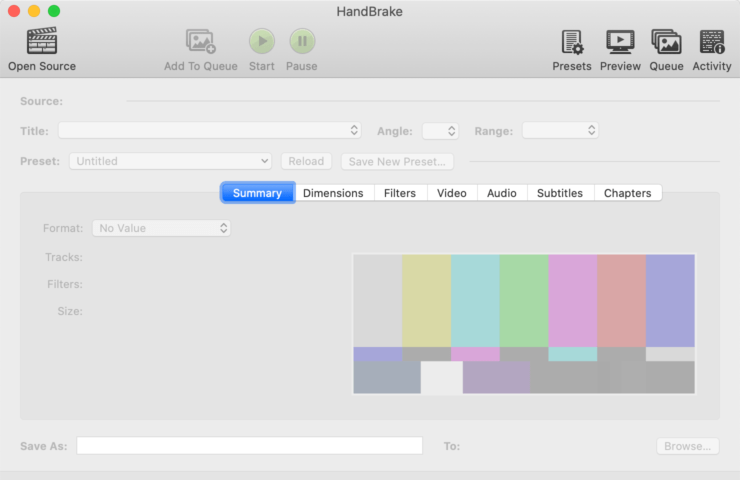Close the HandBrake window
Image resolution: width=740 pixels, height=480 pixels.
[14, 11]
